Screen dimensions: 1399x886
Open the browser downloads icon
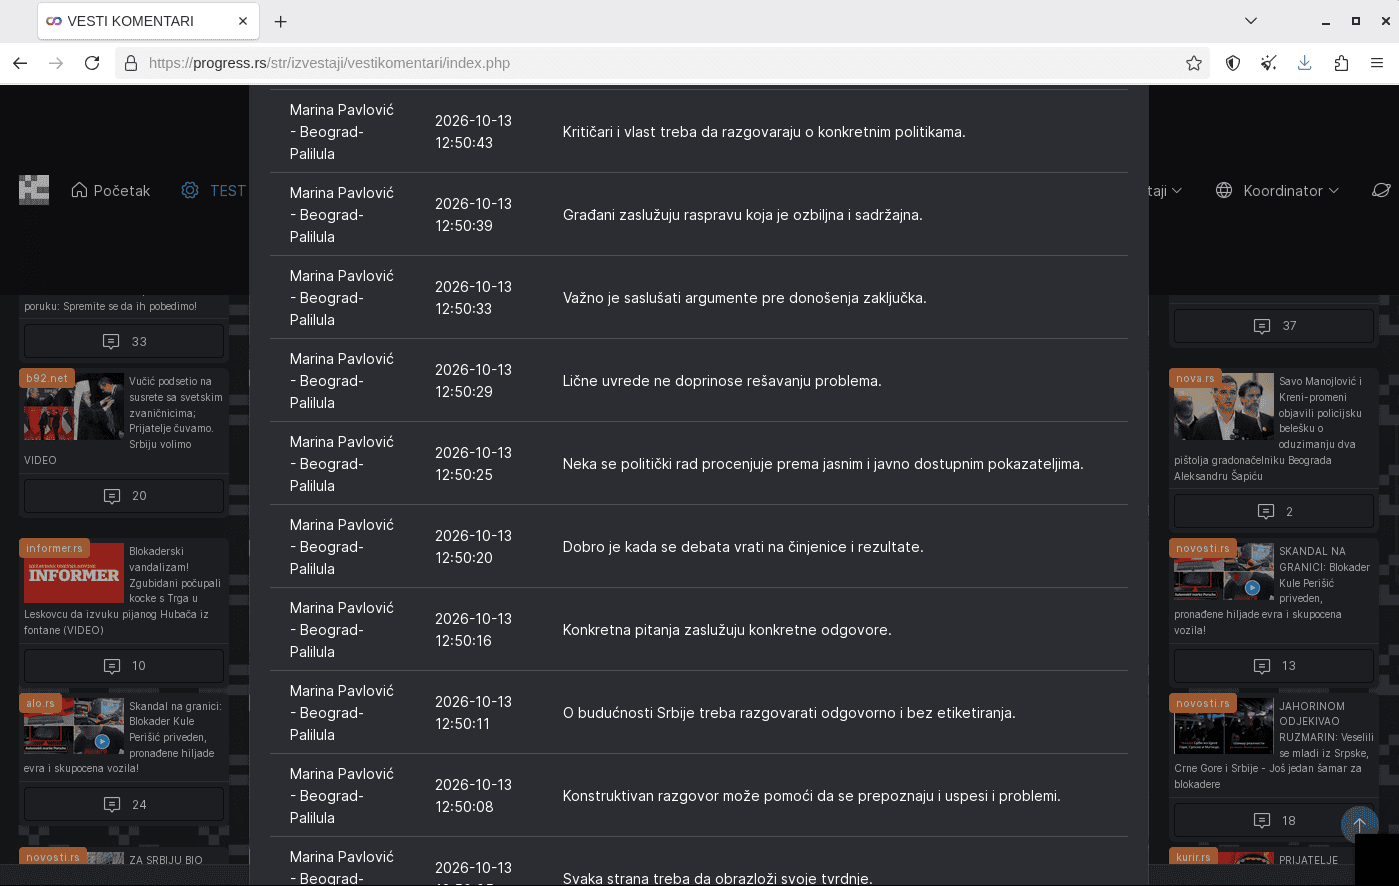(1304, 63)
